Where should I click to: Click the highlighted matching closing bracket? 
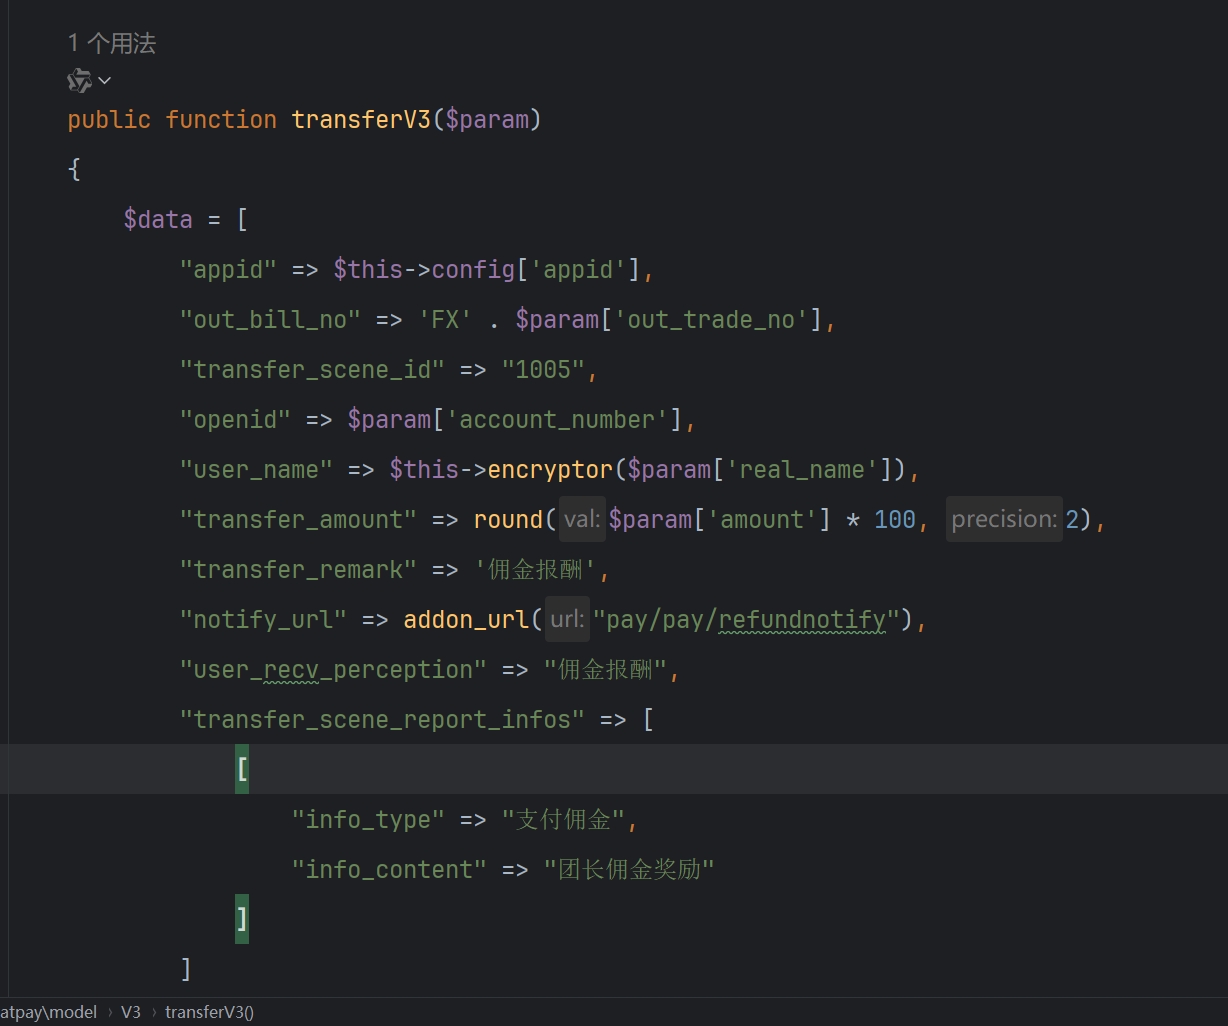pos(242,919)
